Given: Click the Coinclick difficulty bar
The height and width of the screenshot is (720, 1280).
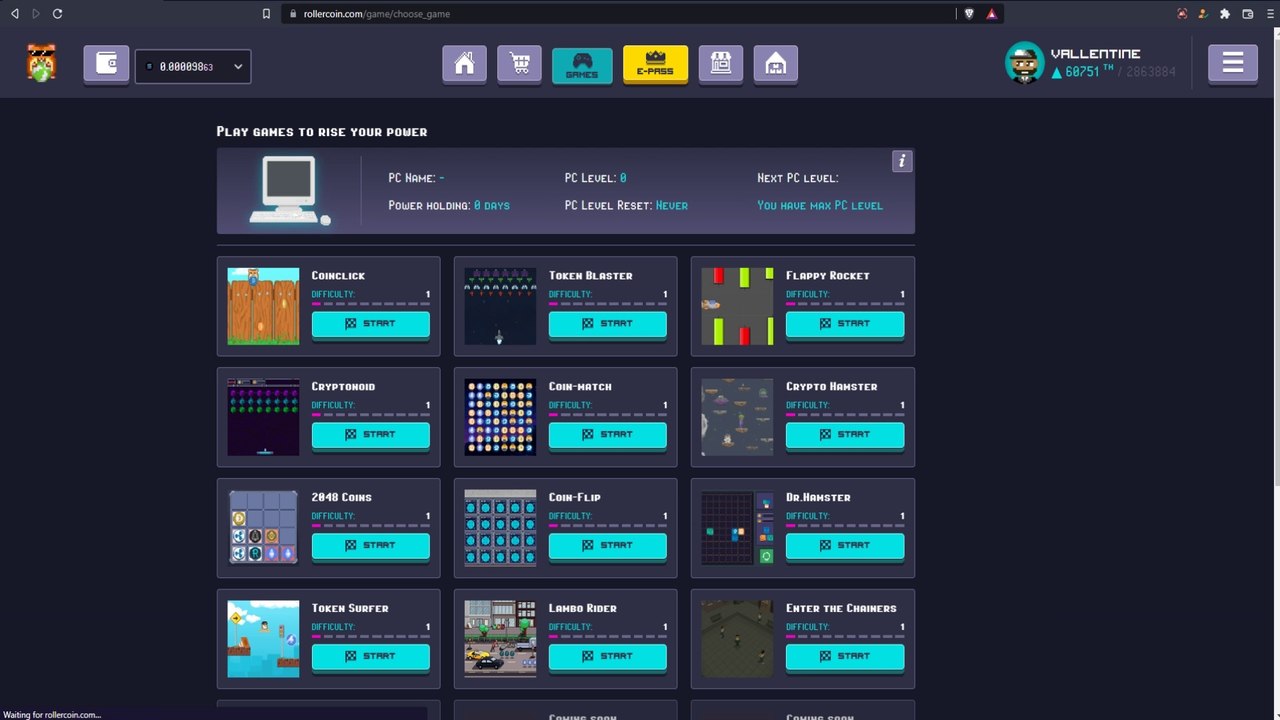Looking at the screenshot, I should (x=371, y=302).
